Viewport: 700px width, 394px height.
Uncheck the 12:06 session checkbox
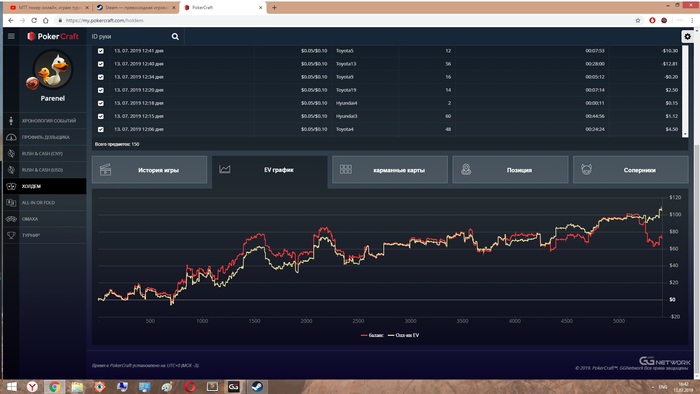(101, 129)
